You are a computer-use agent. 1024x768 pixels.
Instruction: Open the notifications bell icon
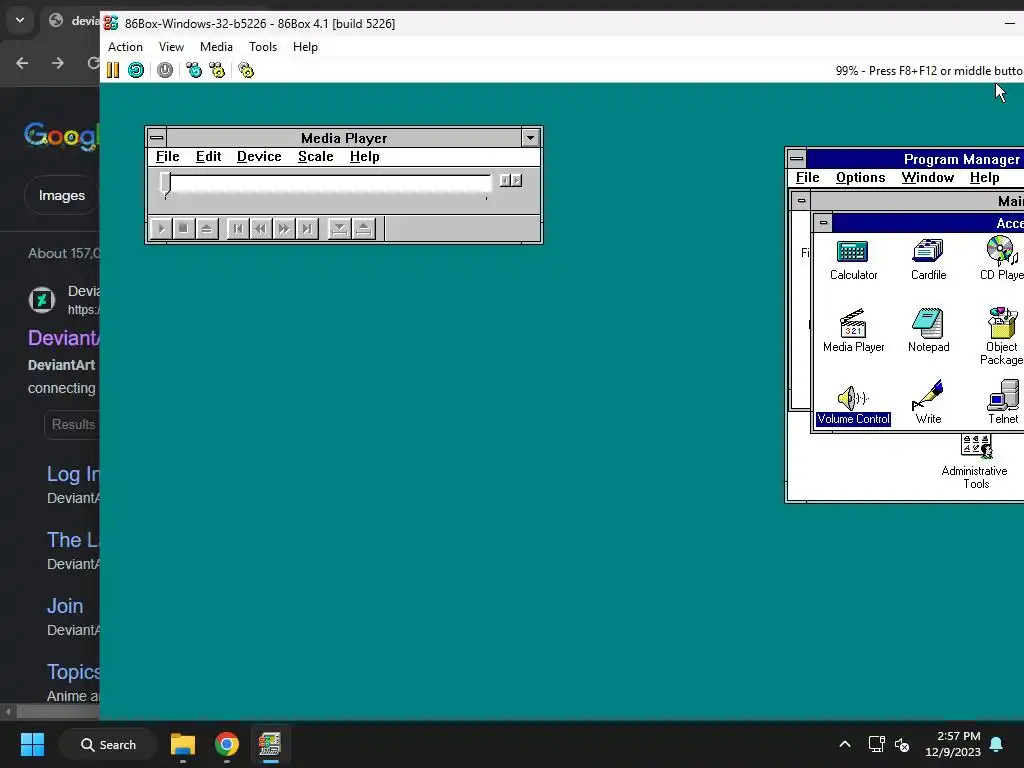(997, 744)
